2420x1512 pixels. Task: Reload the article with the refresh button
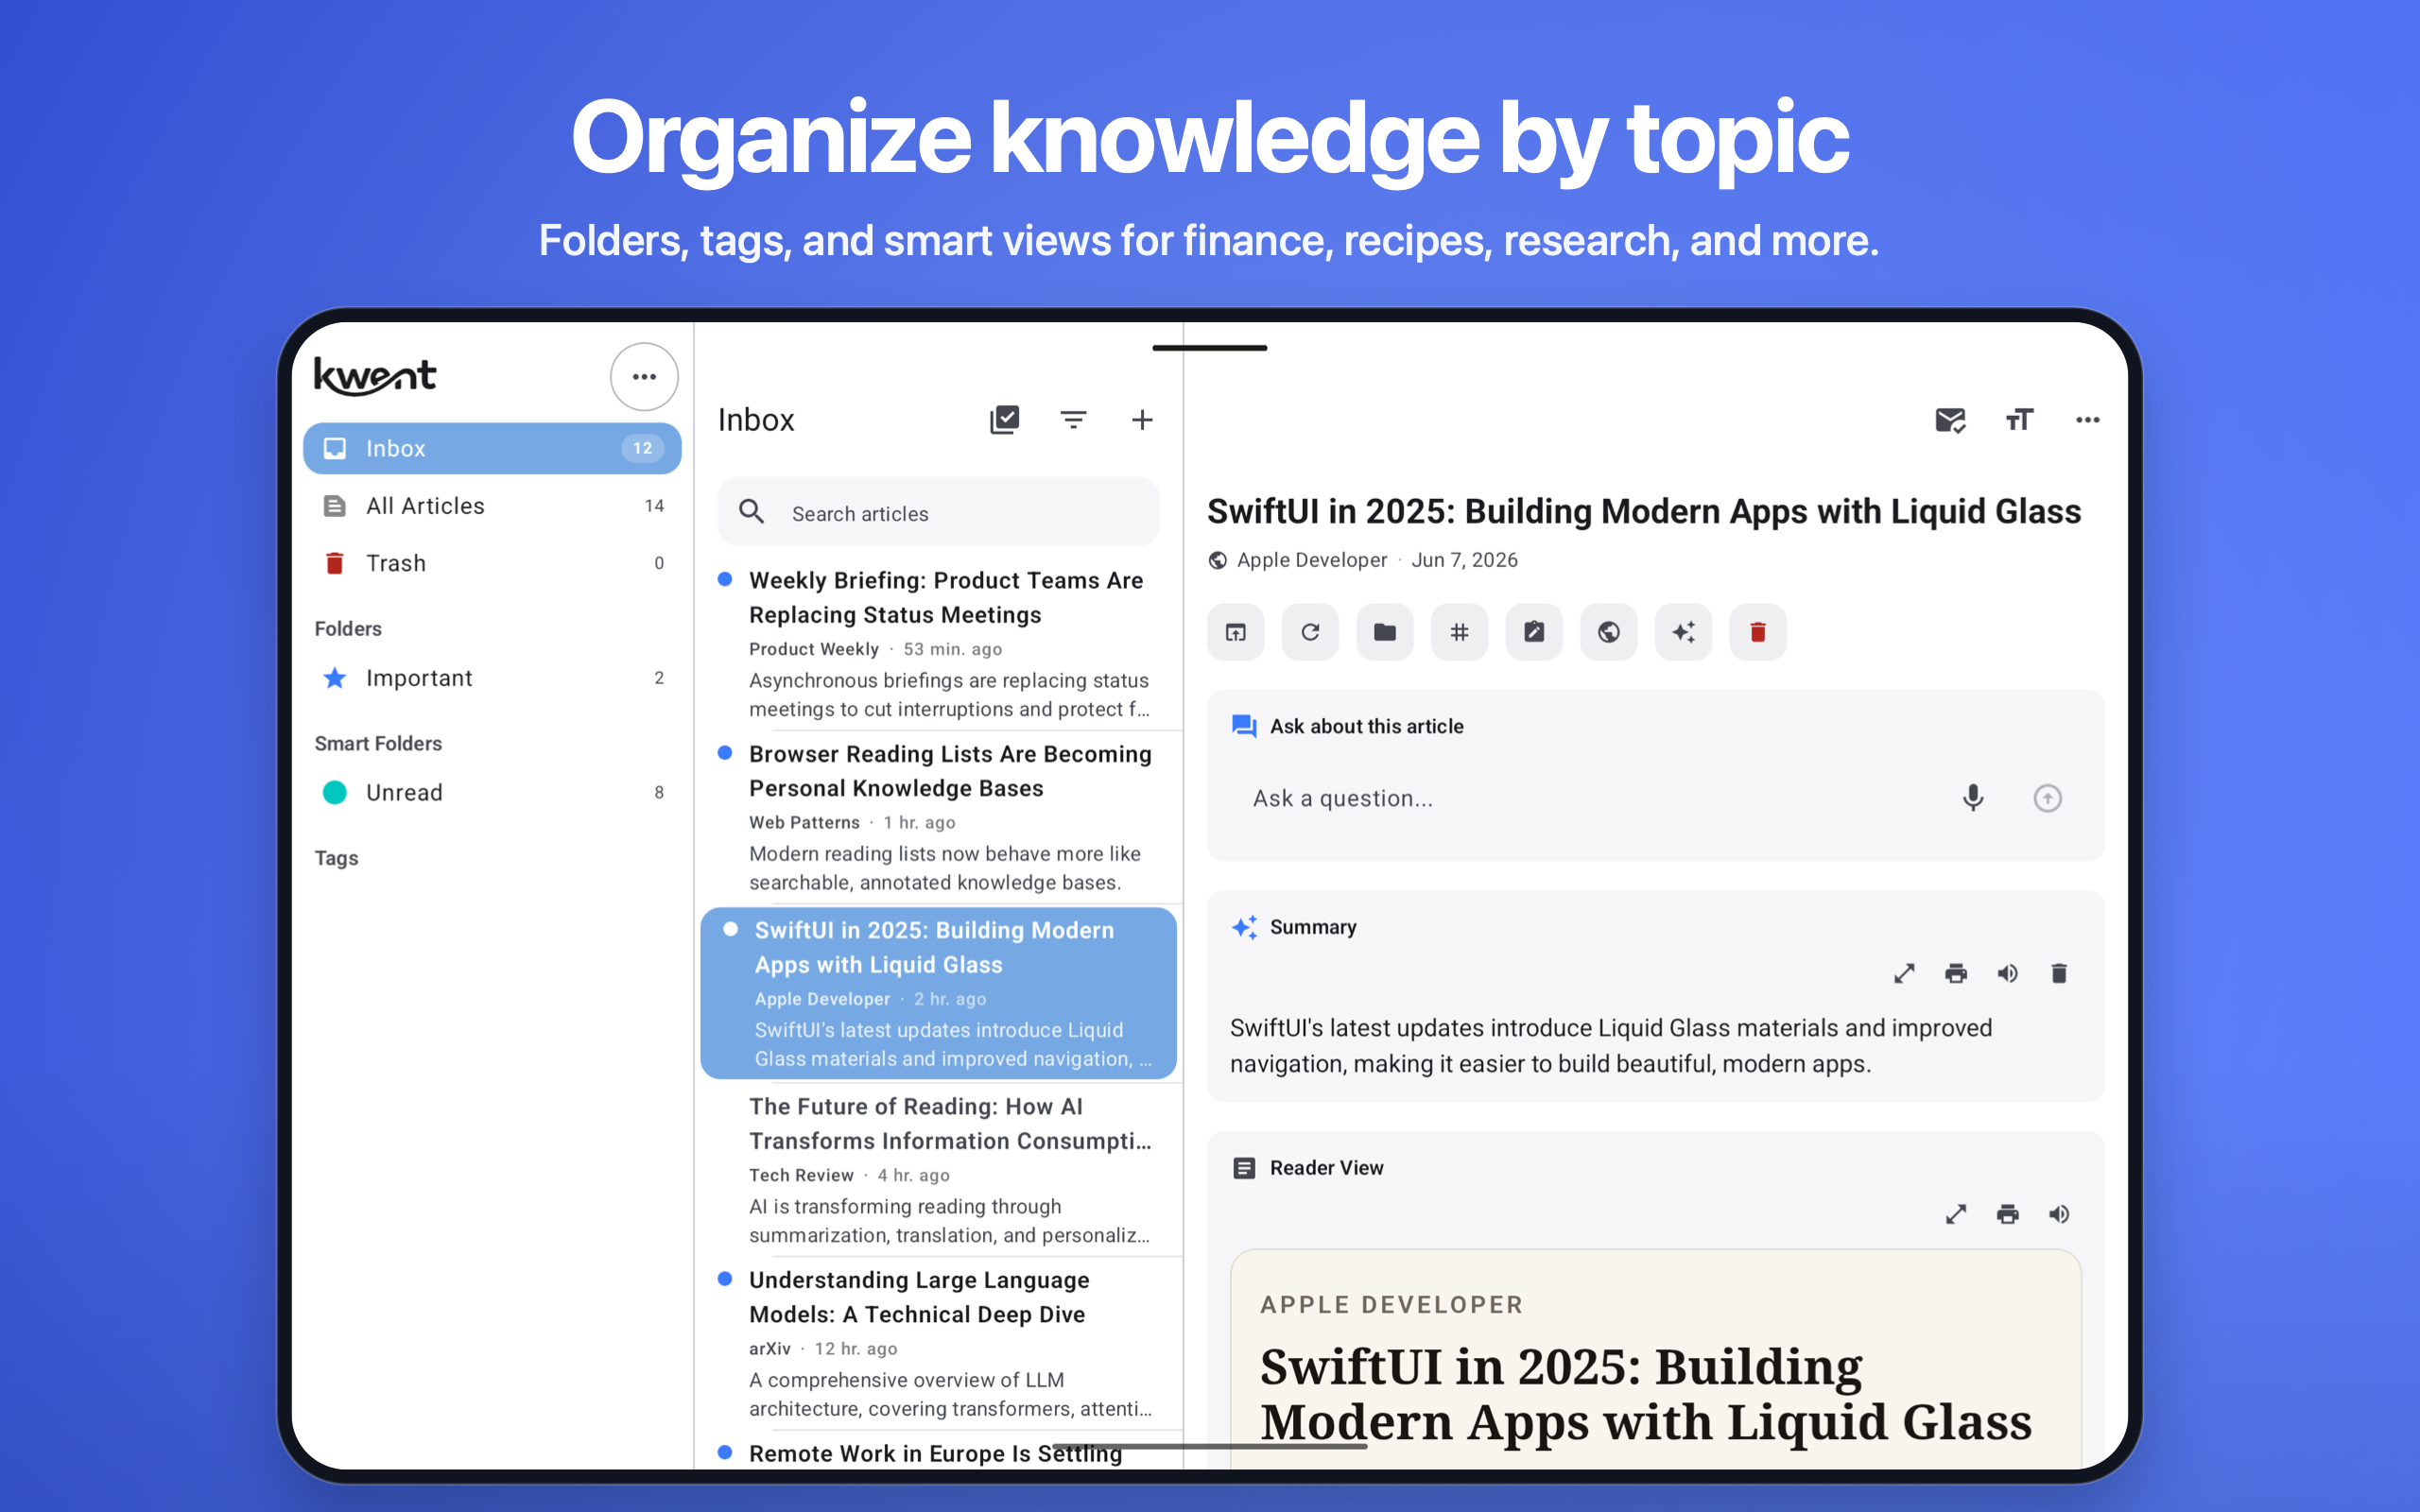(x=1310, y=632)
